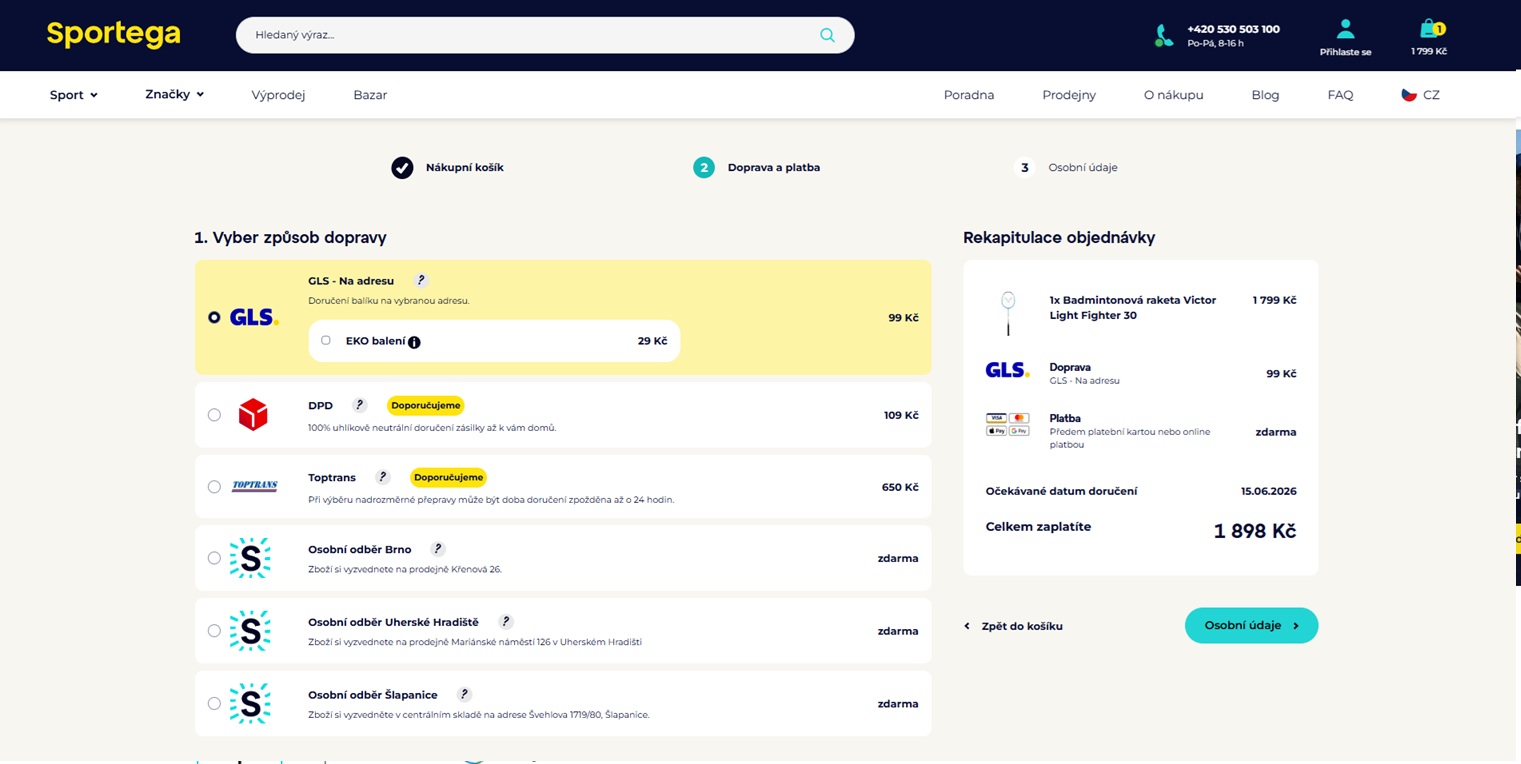1521x764 pixels.
Task: Click the Osobní odběr Brno store logo
Action: point(250,558)
